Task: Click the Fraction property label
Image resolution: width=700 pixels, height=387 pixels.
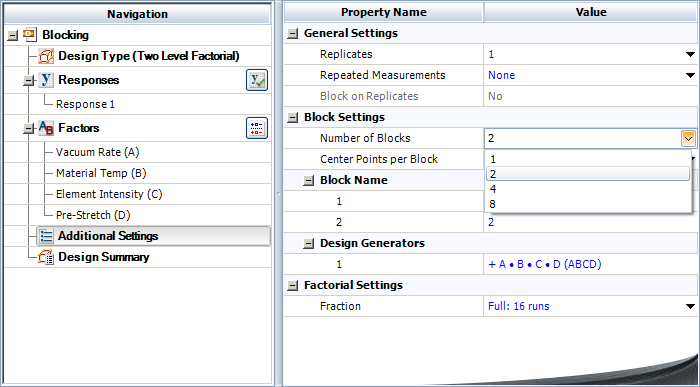Action: tap(340, 306)
